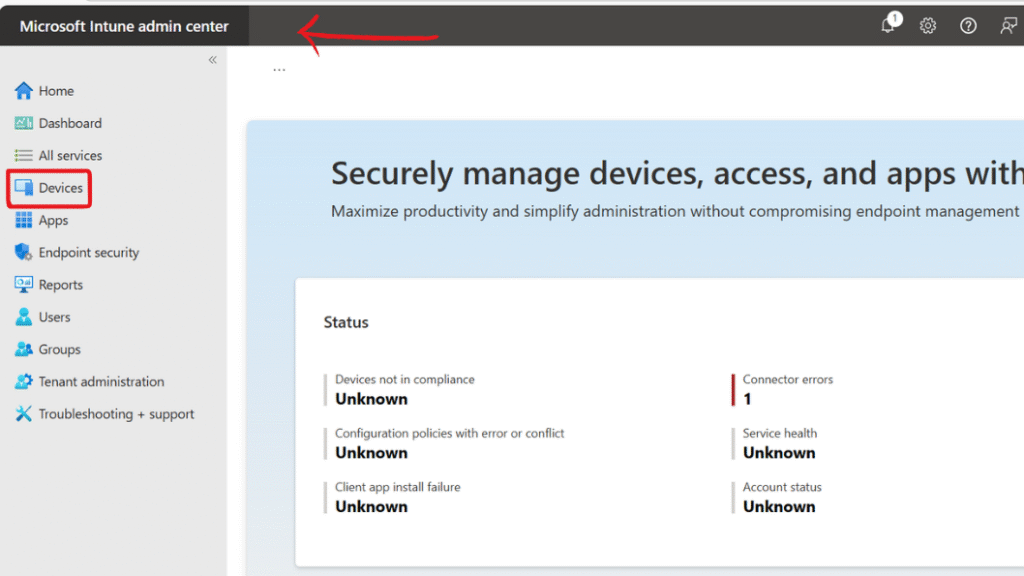The height and width of the screenshot is (576, 1024).
Task: Navigate to Apps
Action: [53, 220]
